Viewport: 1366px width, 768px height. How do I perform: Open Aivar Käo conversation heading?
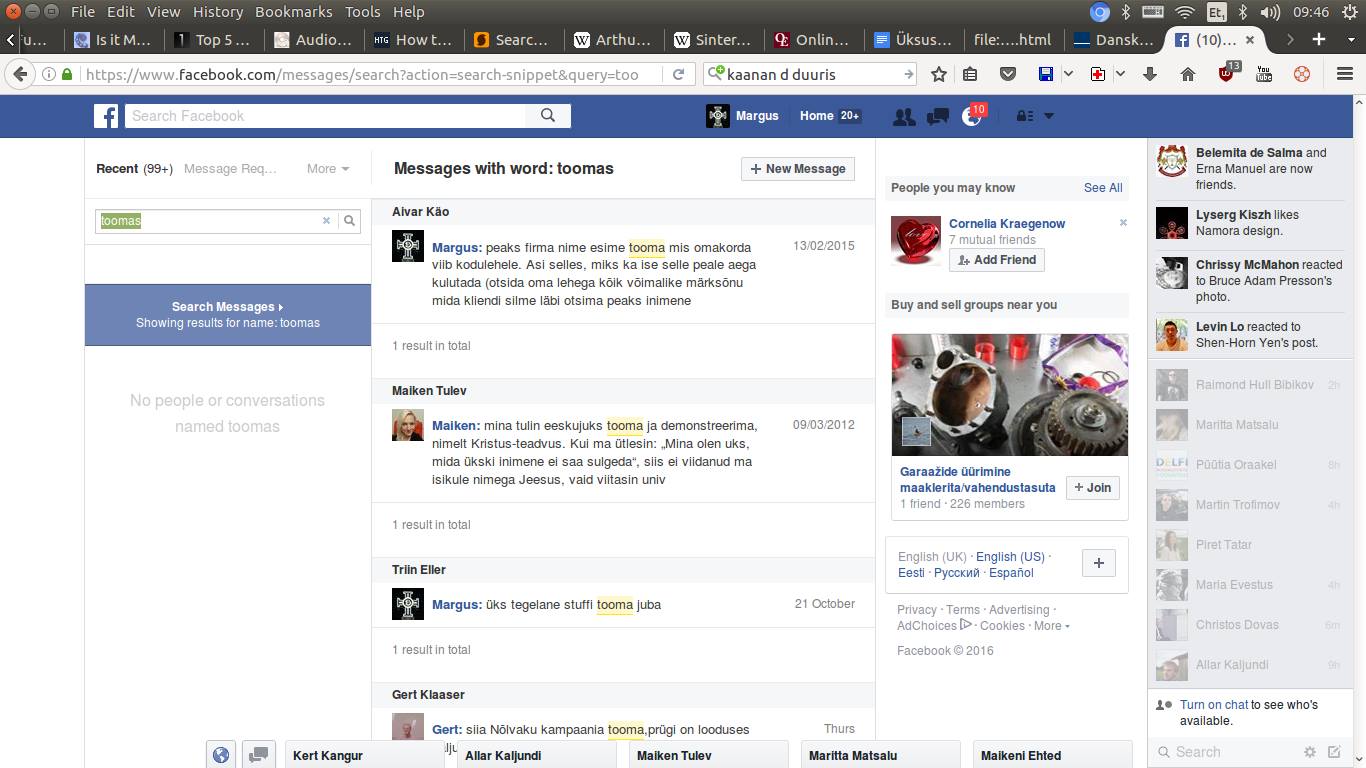click(x=420, y=212)
